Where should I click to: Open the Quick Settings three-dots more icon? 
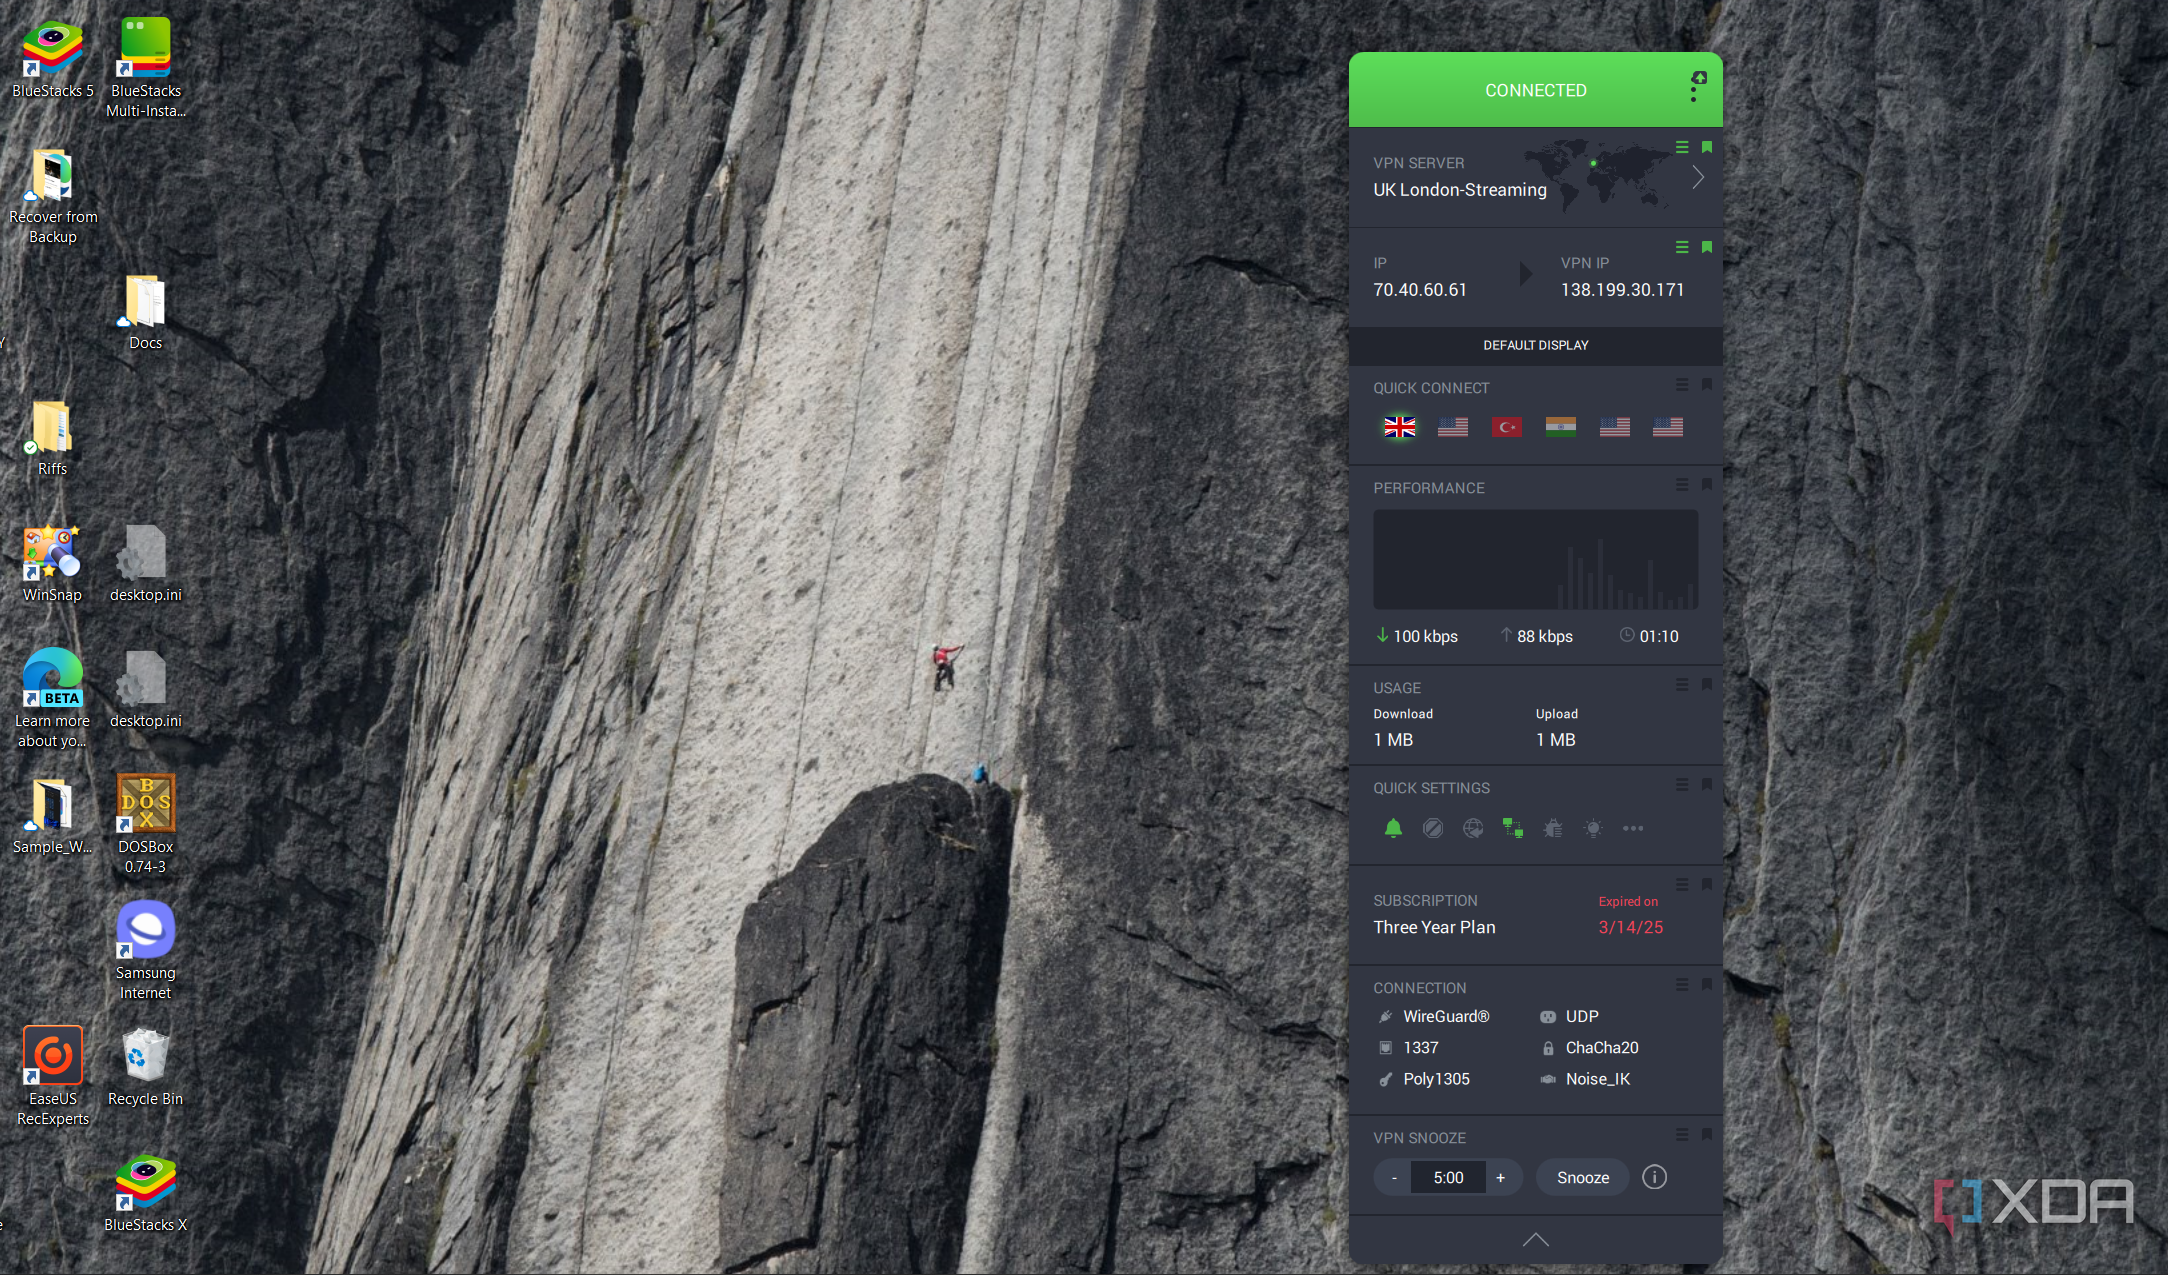[x=1633, y=828]
